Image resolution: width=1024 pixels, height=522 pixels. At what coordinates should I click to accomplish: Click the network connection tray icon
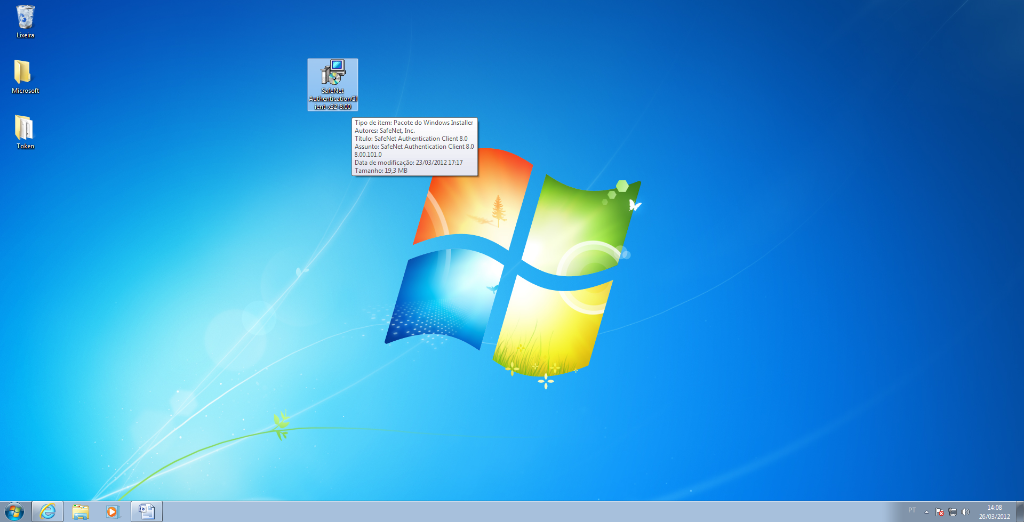coord(952,511)
